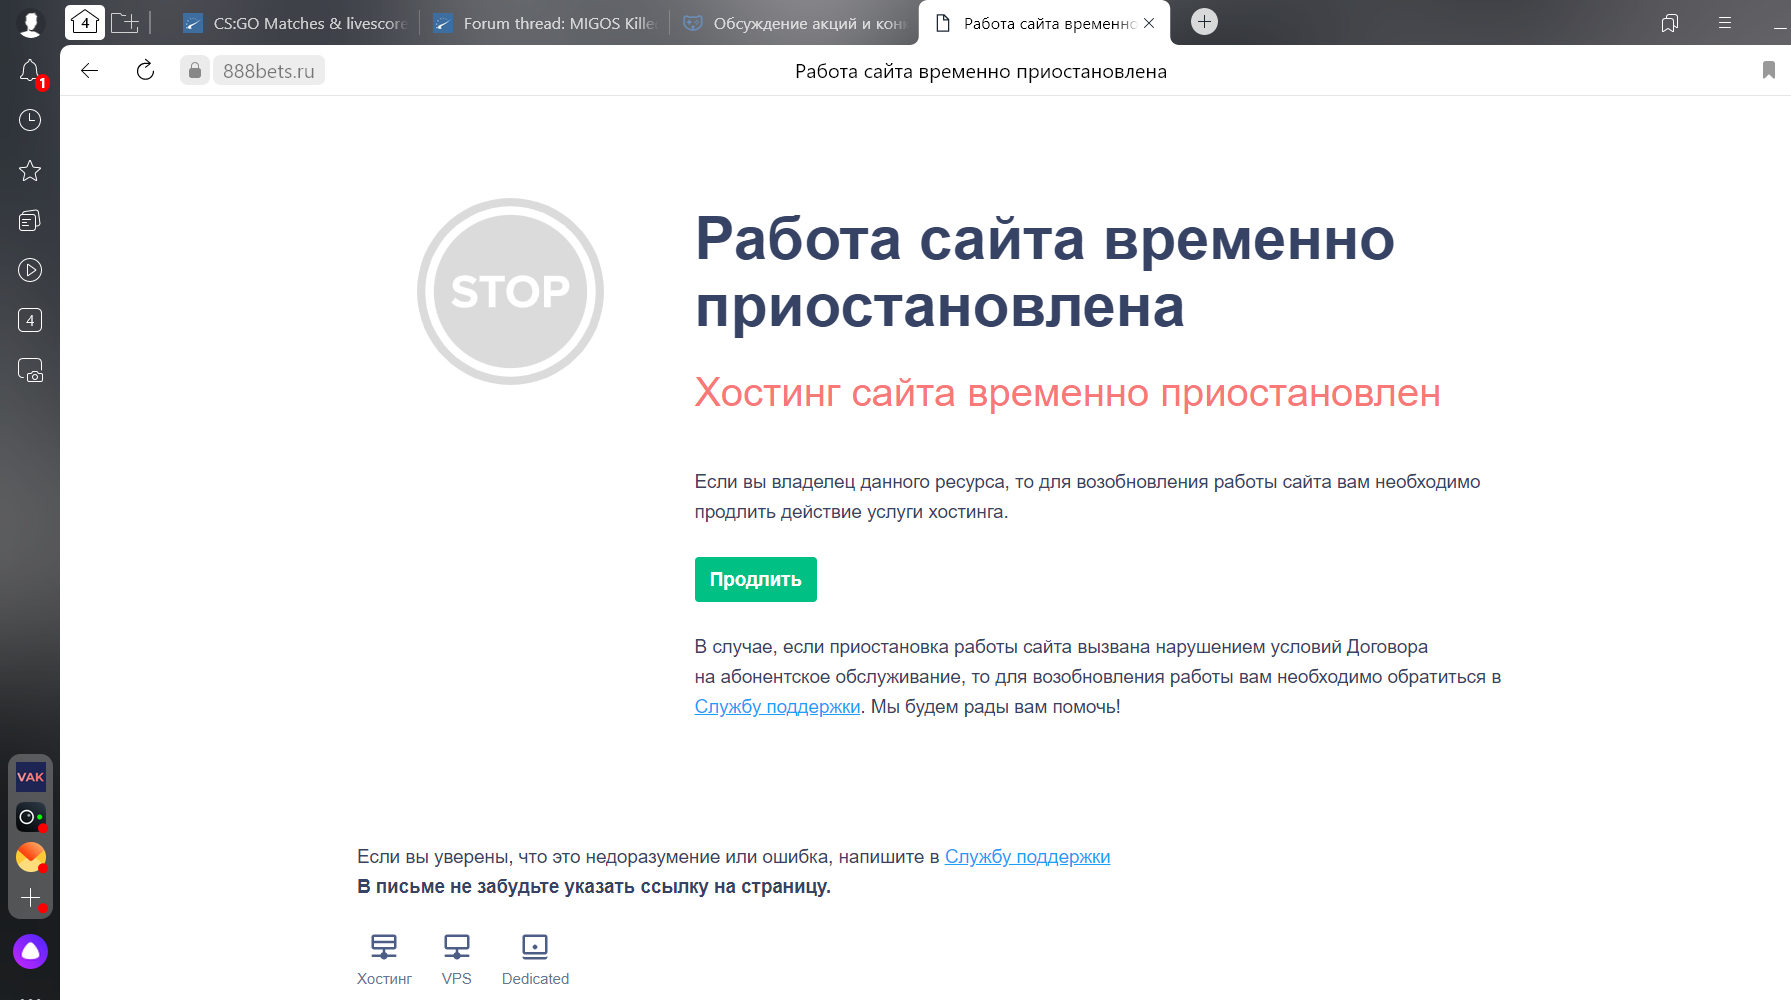Switch to Обсуждение акций tab
This screenshot has width=1791, height=1000.
click(x=795, y=23)
